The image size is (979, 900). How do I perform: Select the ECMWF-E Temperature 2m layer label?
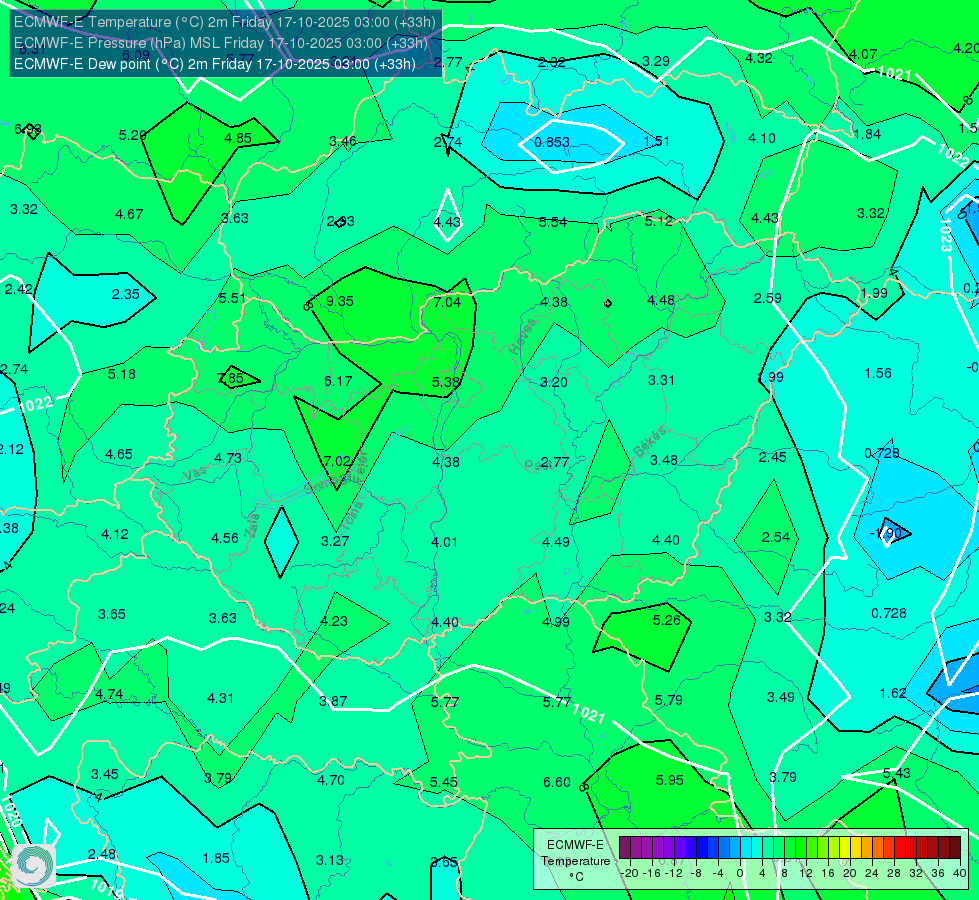pyautogui.click(x=225, y=22)
